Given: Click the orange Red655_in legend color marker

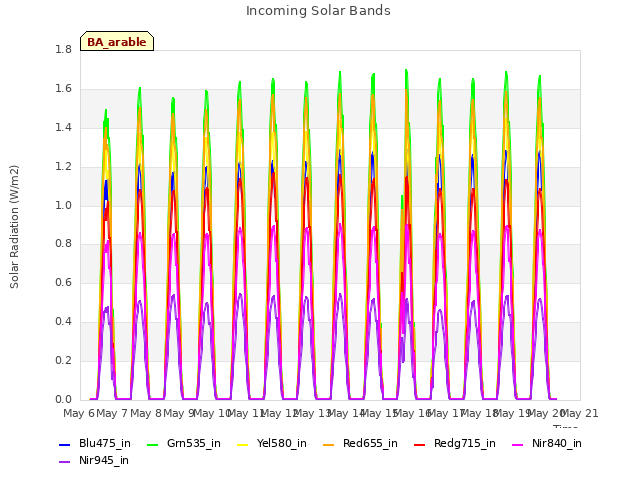Looking at the screenshot, I should [329, 444].
